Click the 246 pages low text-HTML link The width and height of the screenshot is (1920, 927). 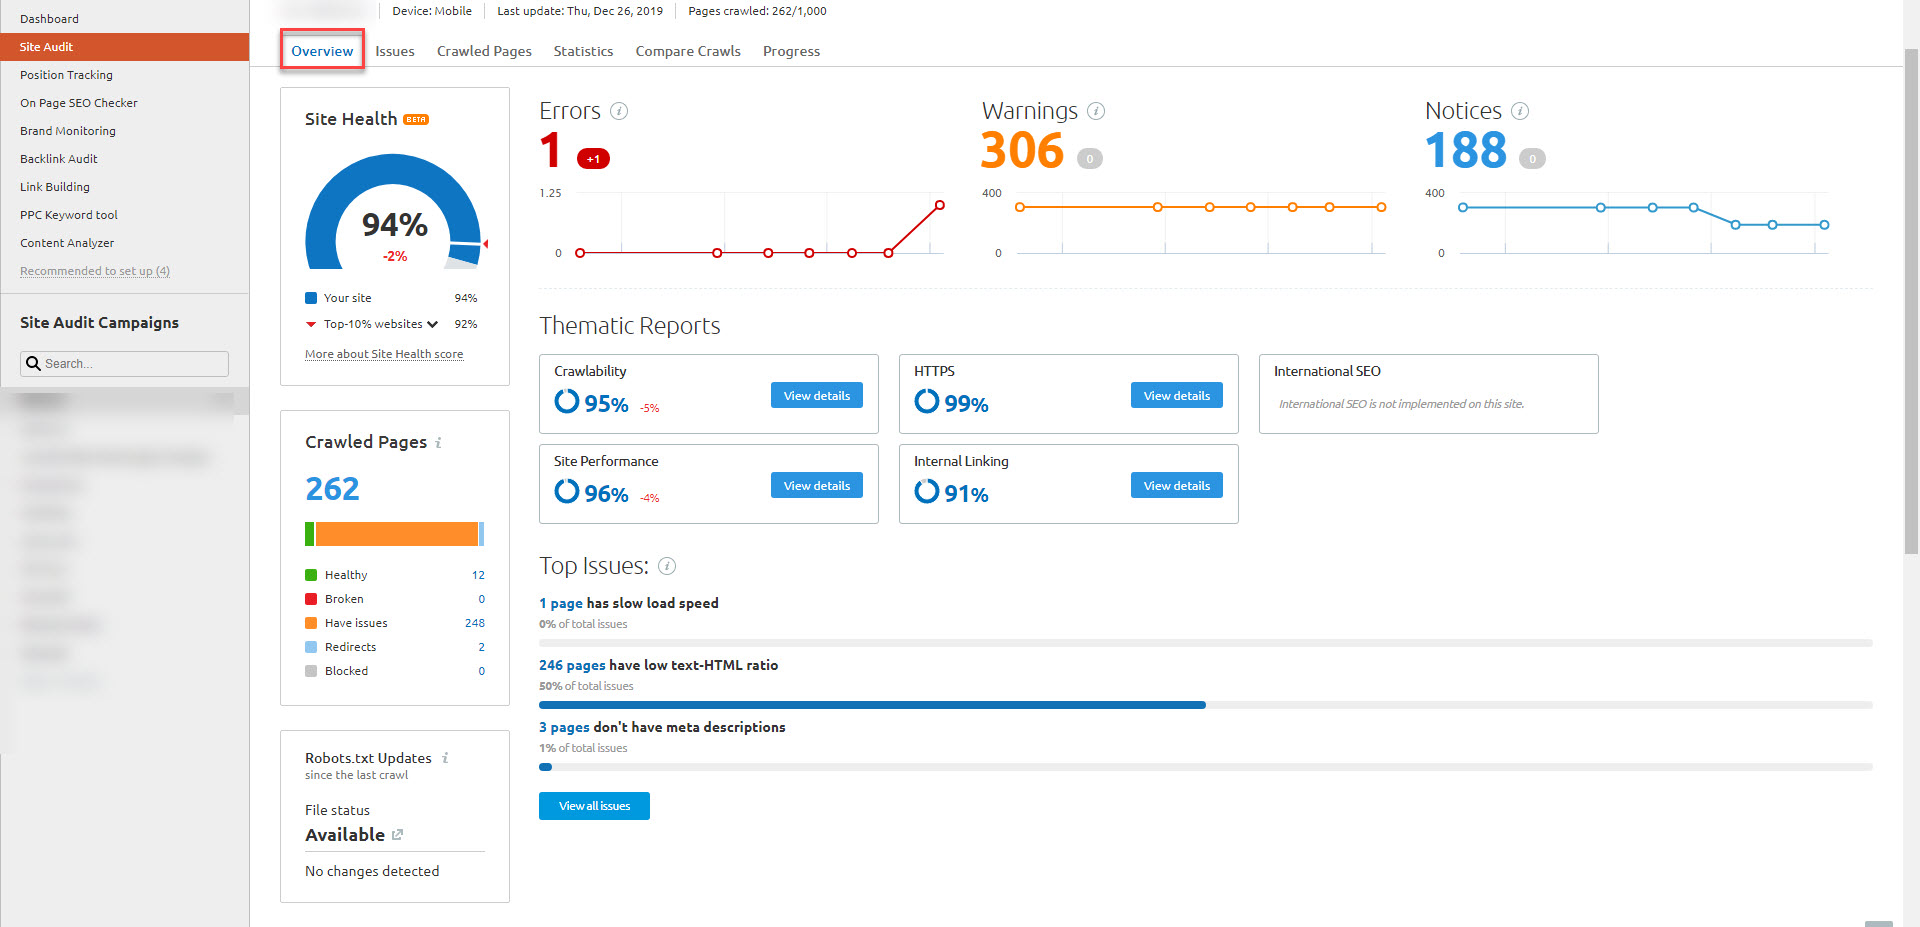pos(572,665)
